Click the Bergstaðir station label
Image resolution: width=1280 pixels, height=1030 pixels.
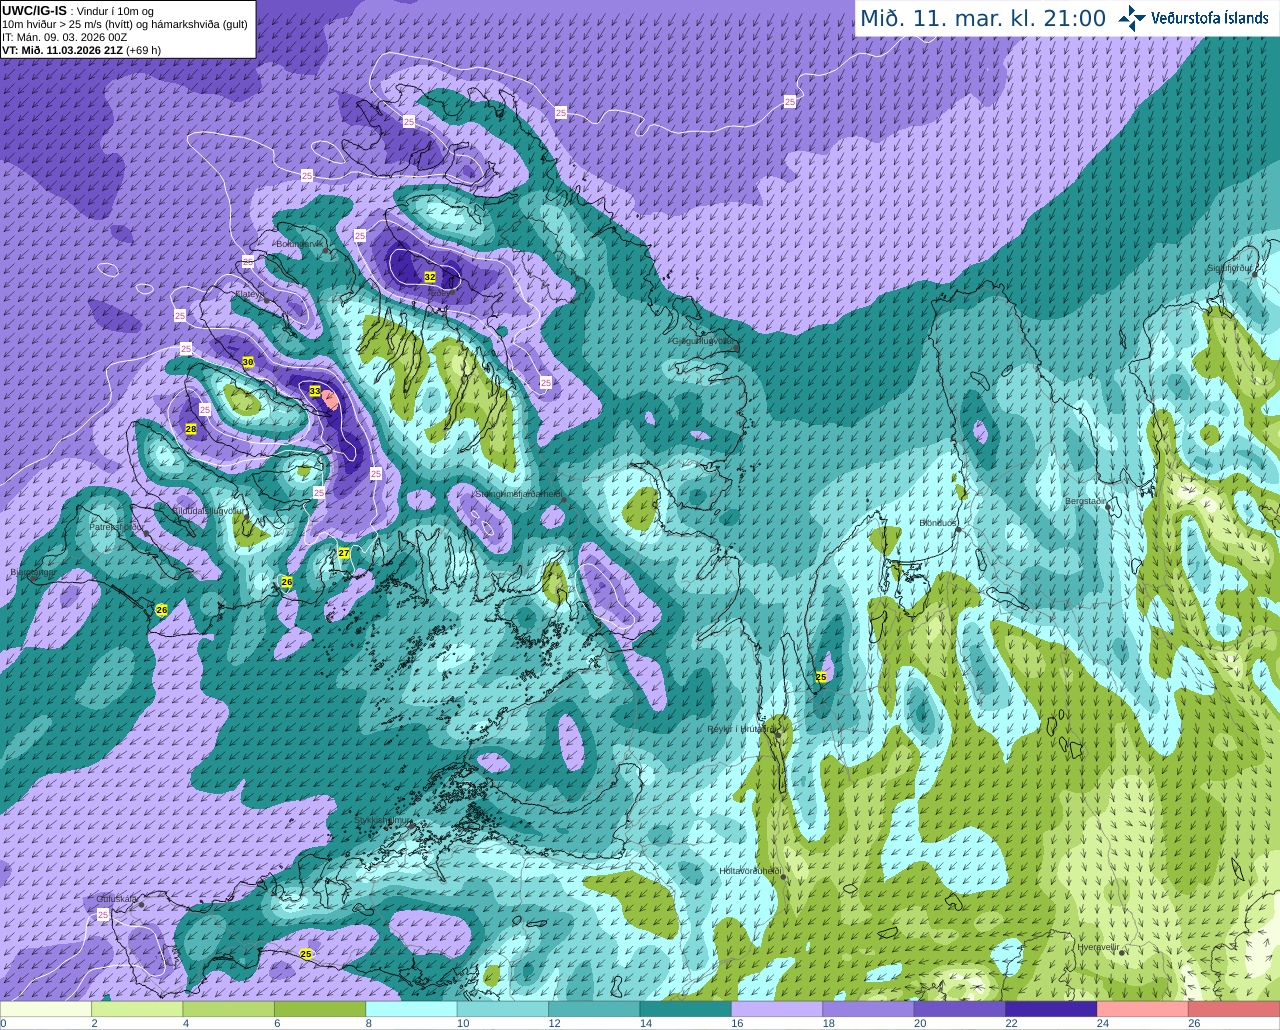pos(1086,501)
